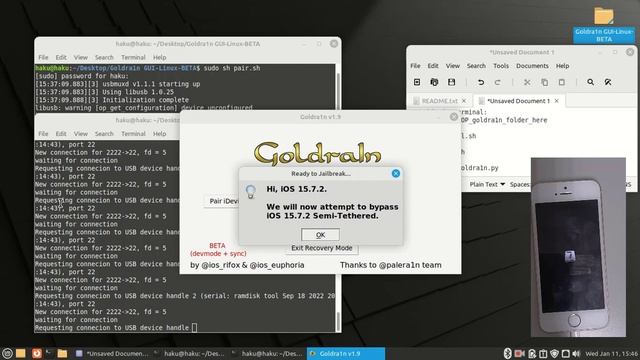The height and width of the screenshot is (360, 640).
Task: Click the Exit Recovery Mode button
Action: (322, 248)
